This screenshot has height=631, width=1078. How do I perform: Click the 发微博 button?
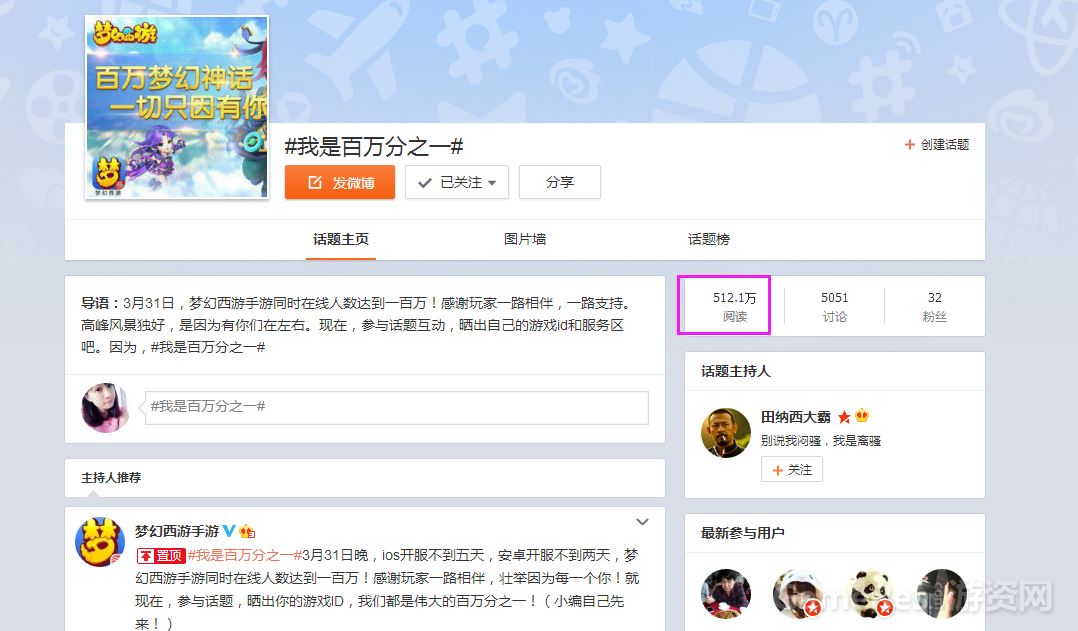pos(340,182)
